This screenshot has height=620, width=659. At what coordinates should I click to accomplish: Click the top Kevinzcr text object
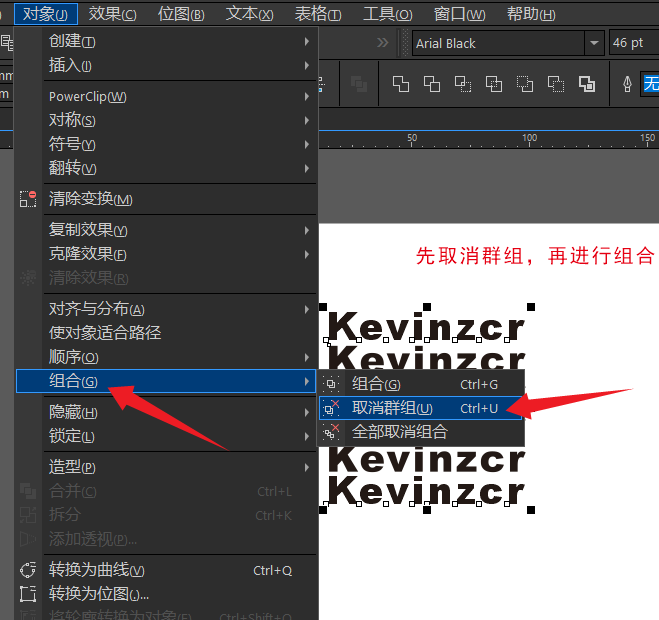(426, 326)
